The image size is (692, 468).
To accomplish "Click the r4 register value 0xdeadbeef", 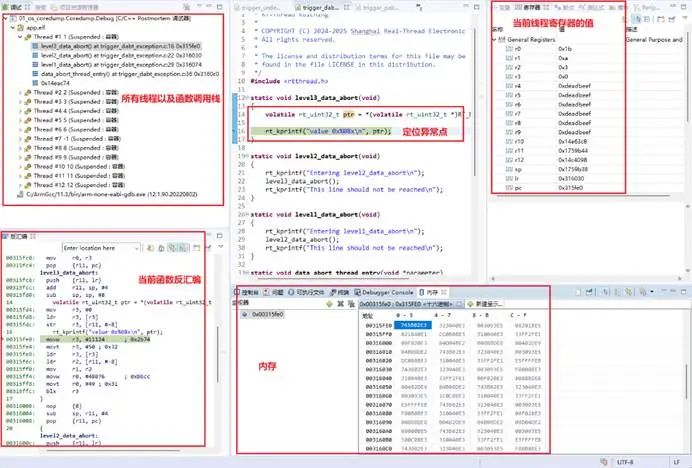I will click(574, 86).
